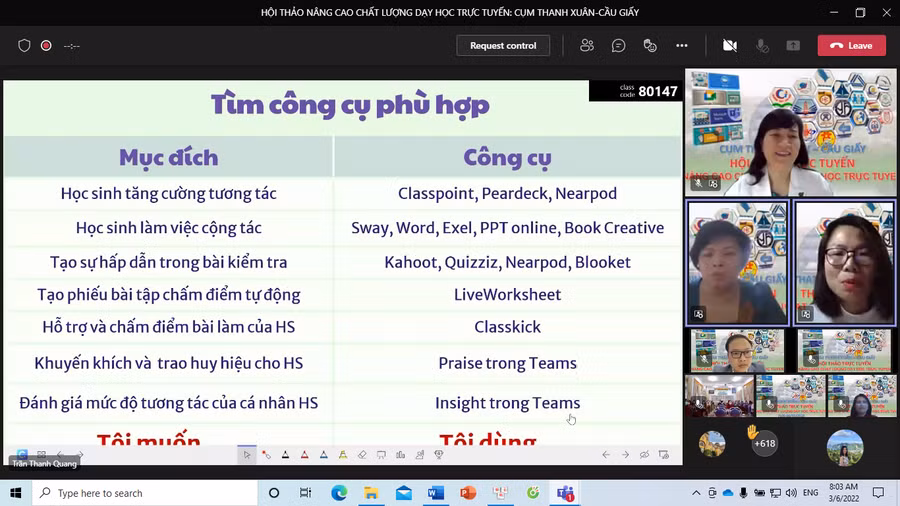The image size is (900, 506).
Task: Select the yellow highlighter tool
Action: (343, 454)
